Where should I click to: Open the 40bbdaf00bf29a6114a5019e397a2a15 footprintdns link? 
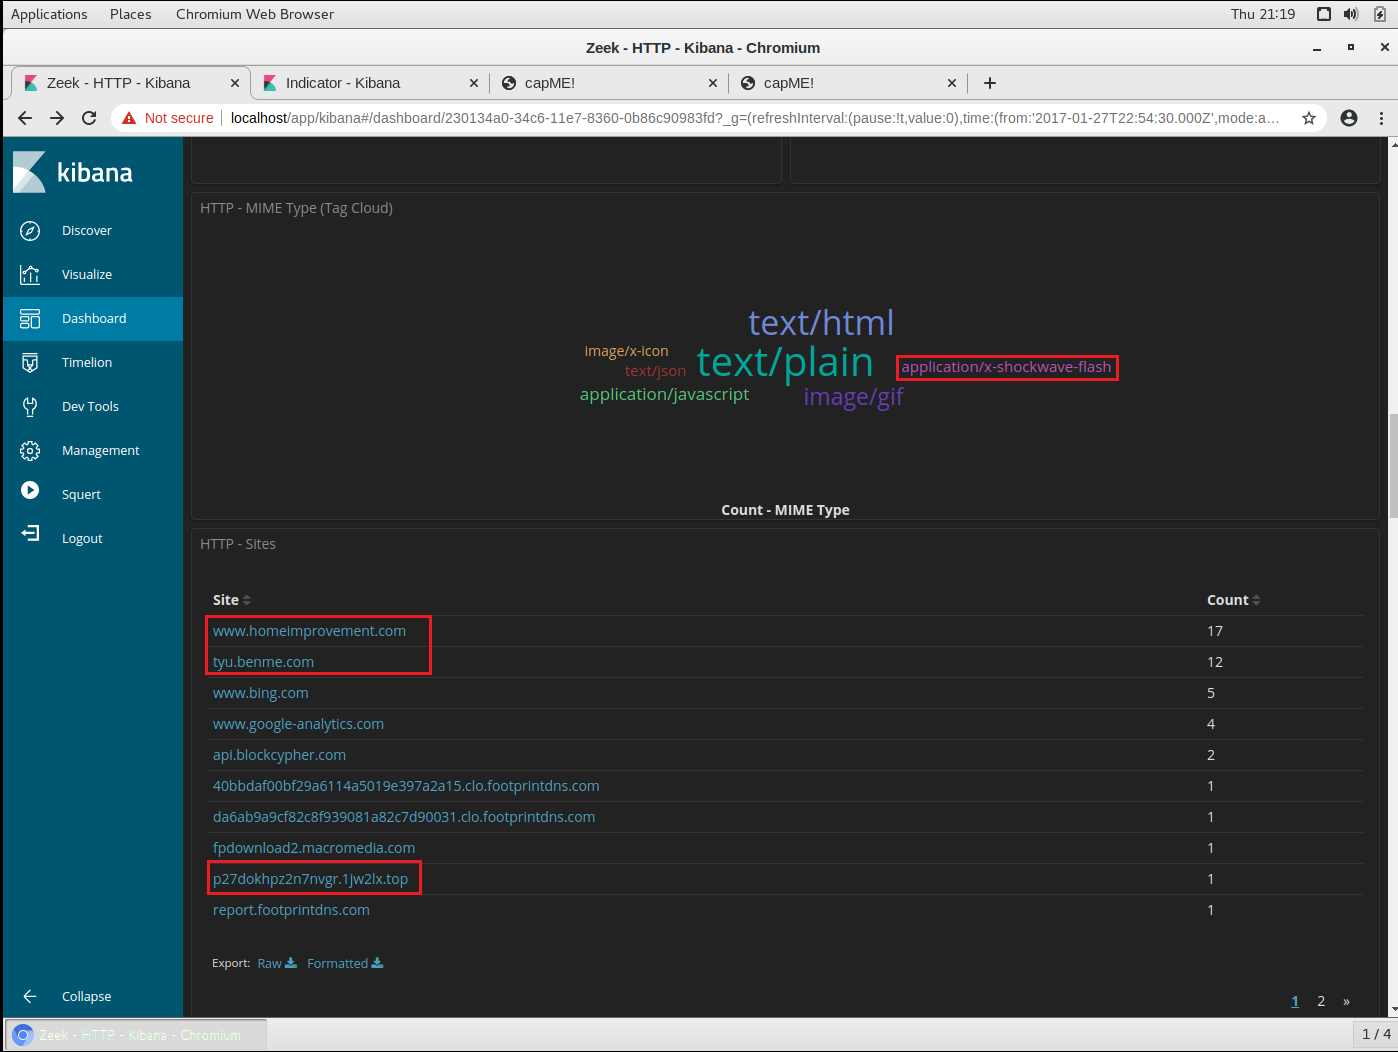coord(406,786)
